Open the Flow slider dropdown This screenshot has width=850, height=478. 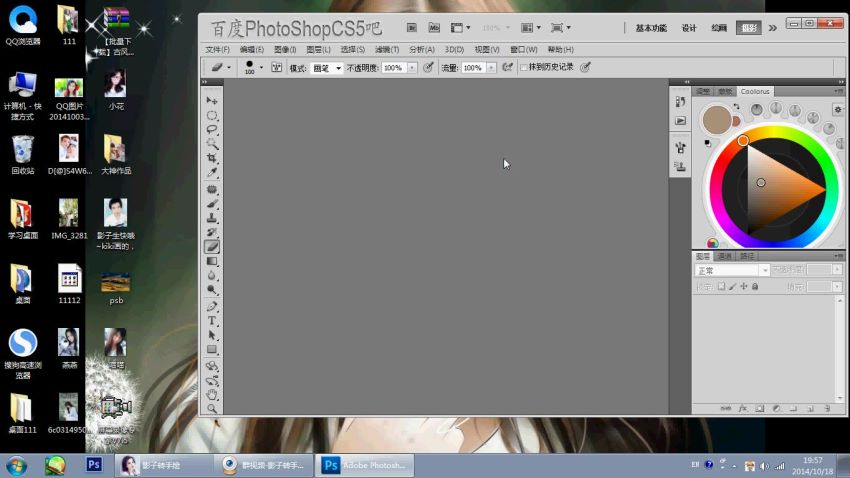point(491,68)
